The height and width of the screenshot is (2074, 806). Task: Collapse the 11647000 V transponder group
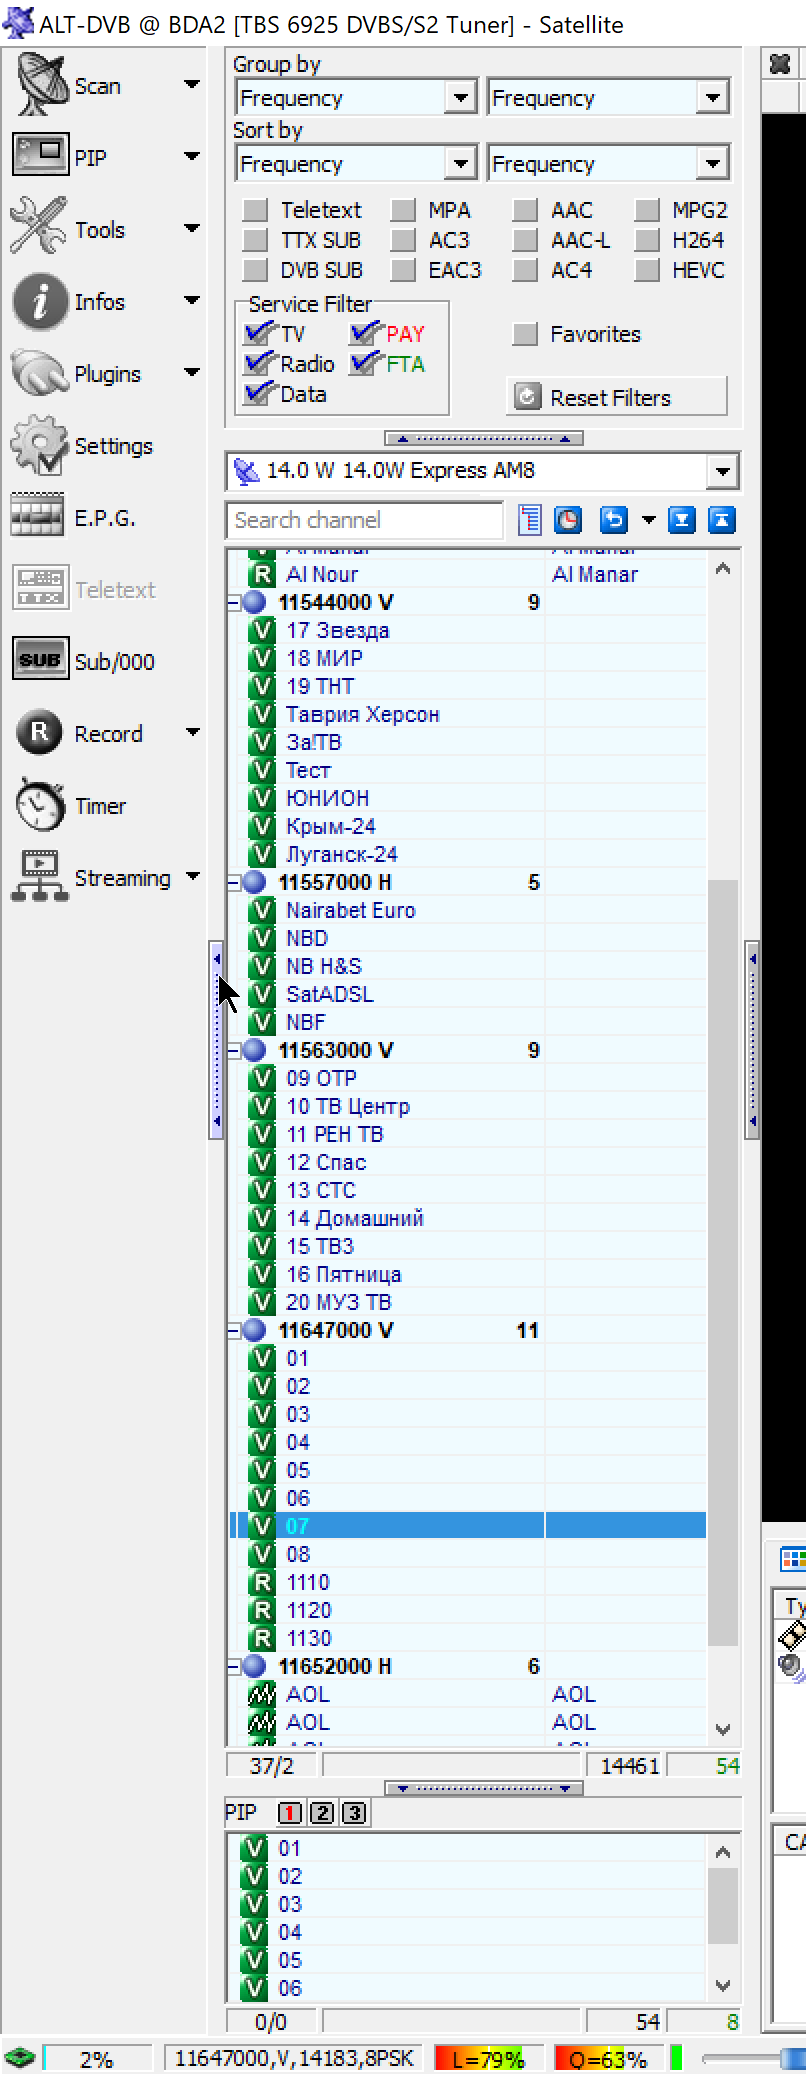234,1330
